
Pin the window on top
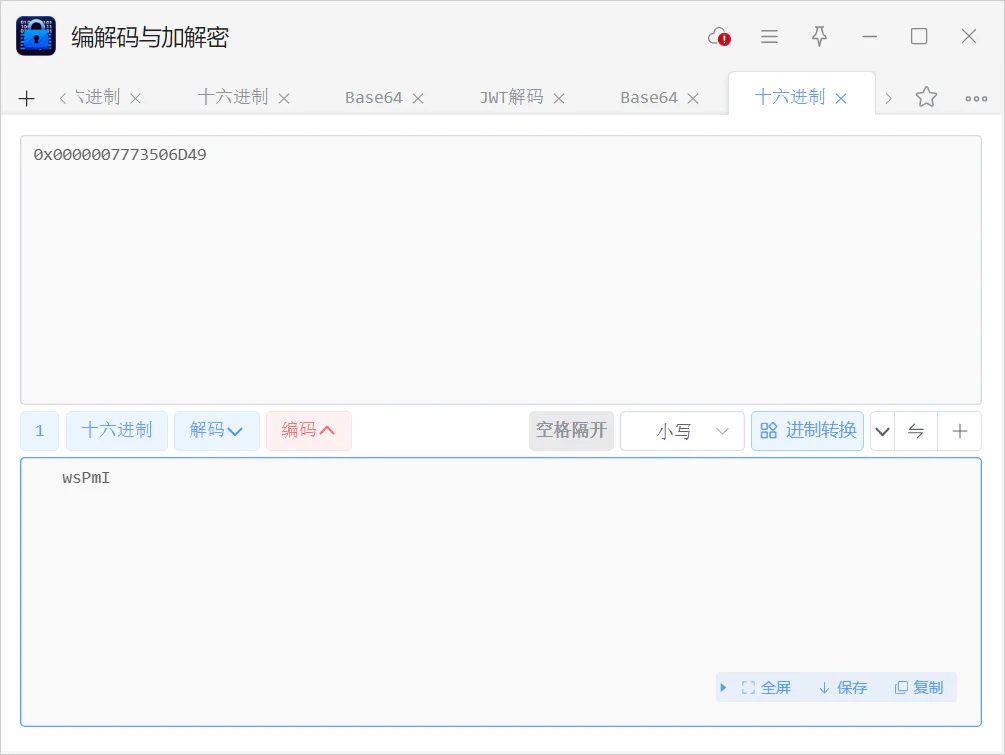coord(819,37)
